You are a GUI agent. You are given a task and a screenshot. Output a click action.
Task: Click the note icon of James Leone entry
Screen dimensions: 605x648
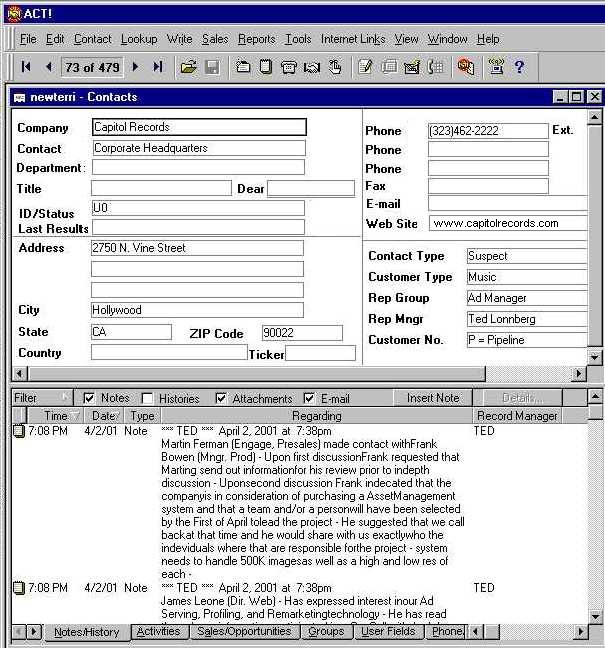coord(19,588)
